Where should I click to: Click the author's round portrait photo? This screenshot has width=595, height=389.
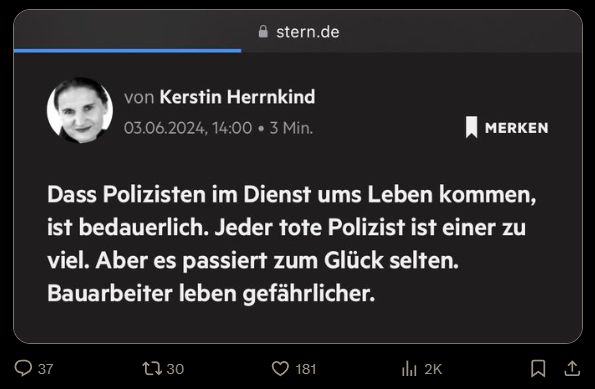click(x=80, y=110)
